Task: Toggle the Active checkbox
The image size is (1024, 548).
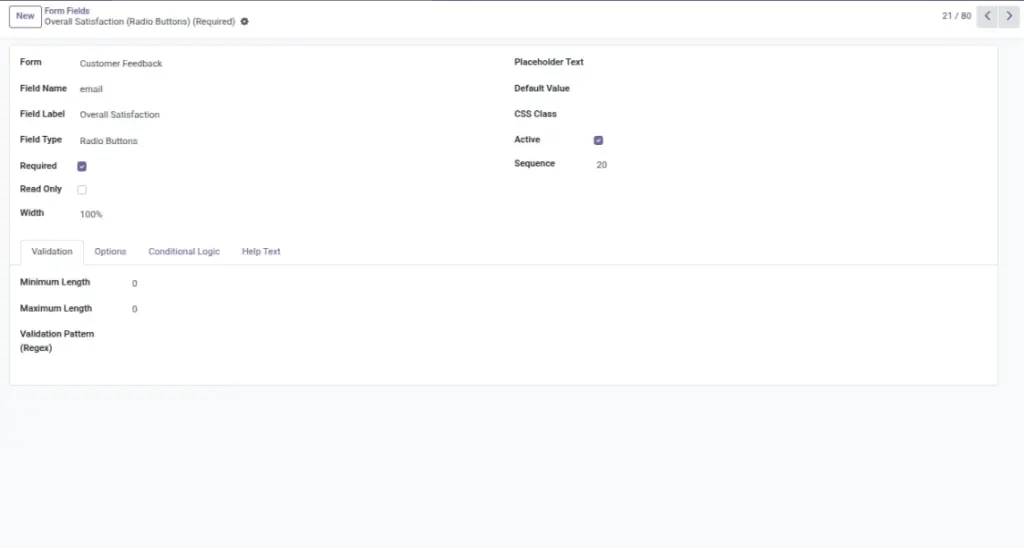Action: 598,140
